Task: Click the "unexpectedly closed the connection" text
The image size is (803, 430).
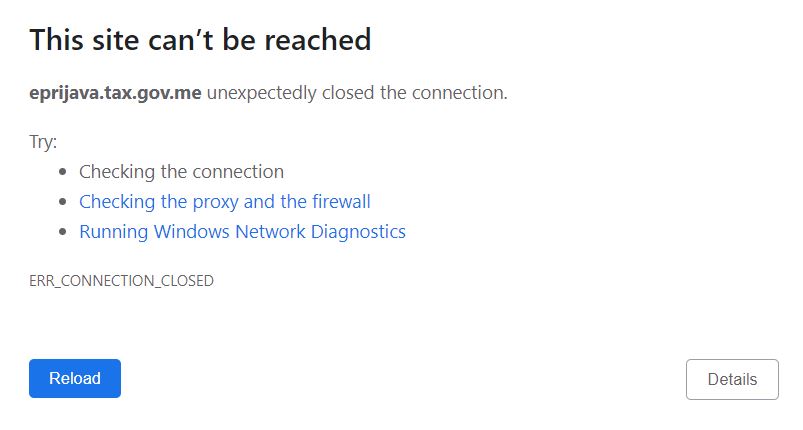Action: click(x=357, y=94)
